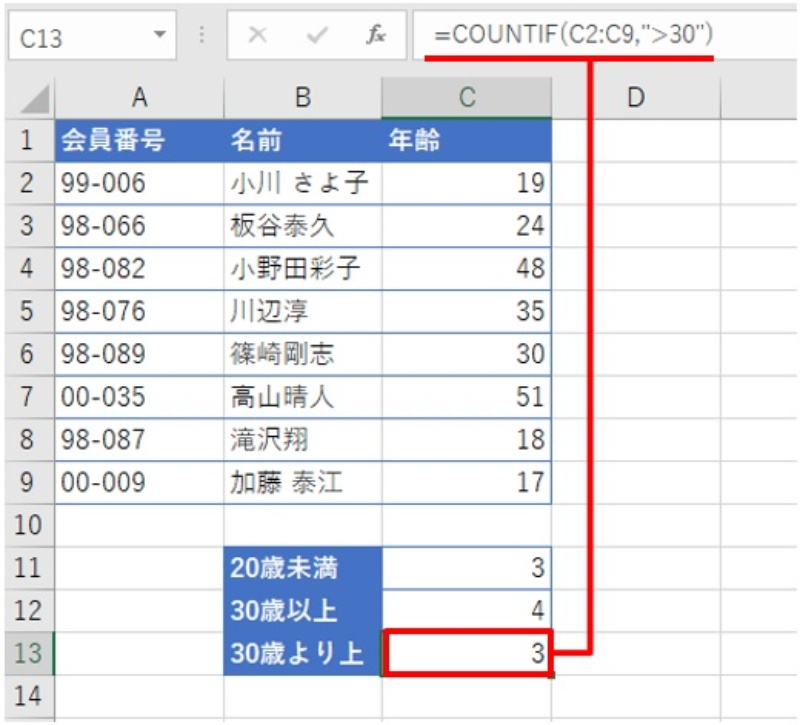Click cell with member number 98-076

pos(139,311)
